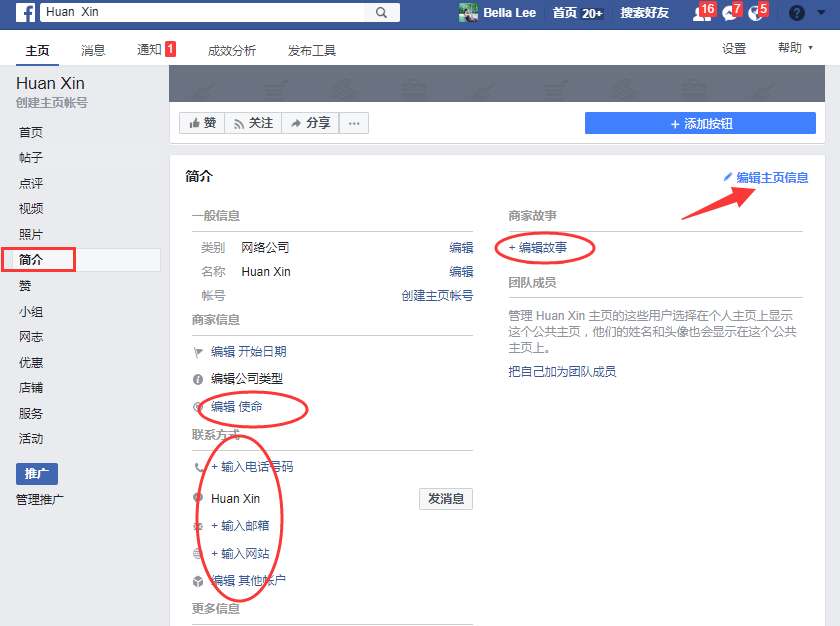Click the search magnifier icon
Image resolution: width=840 pixels, height=626 pixels.
(381, 12)
